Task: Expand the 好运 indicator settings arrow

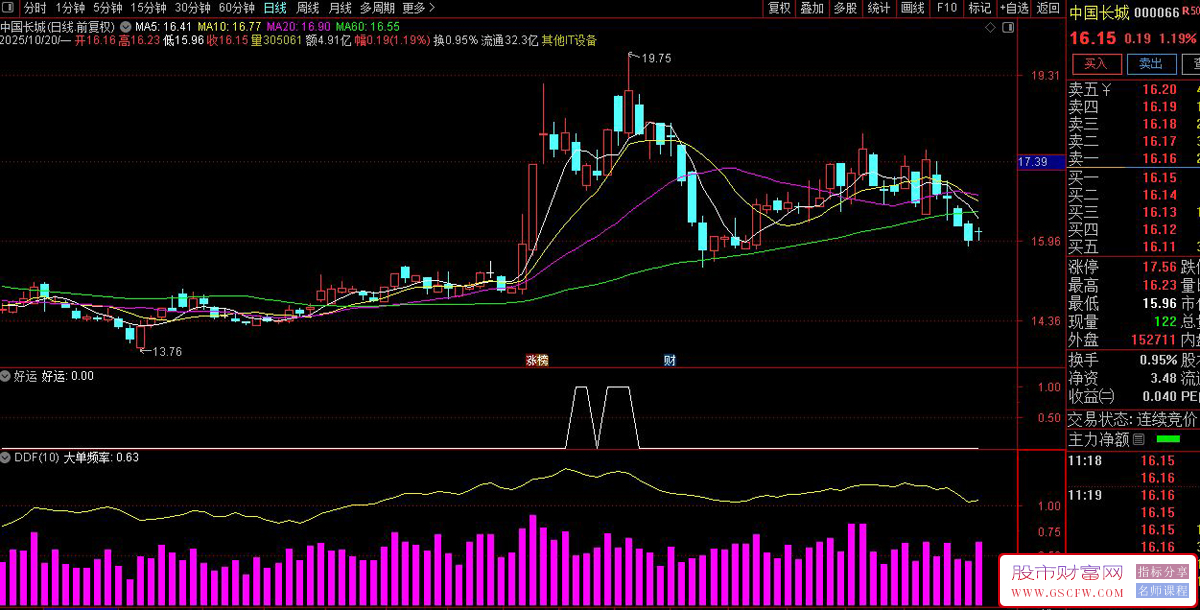Action: 6,377
